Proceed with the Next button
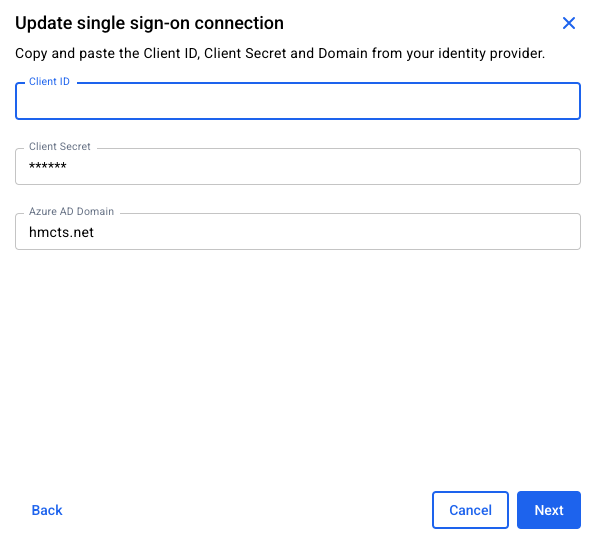Viewport: 596px width, 538px height. point(549,510)
